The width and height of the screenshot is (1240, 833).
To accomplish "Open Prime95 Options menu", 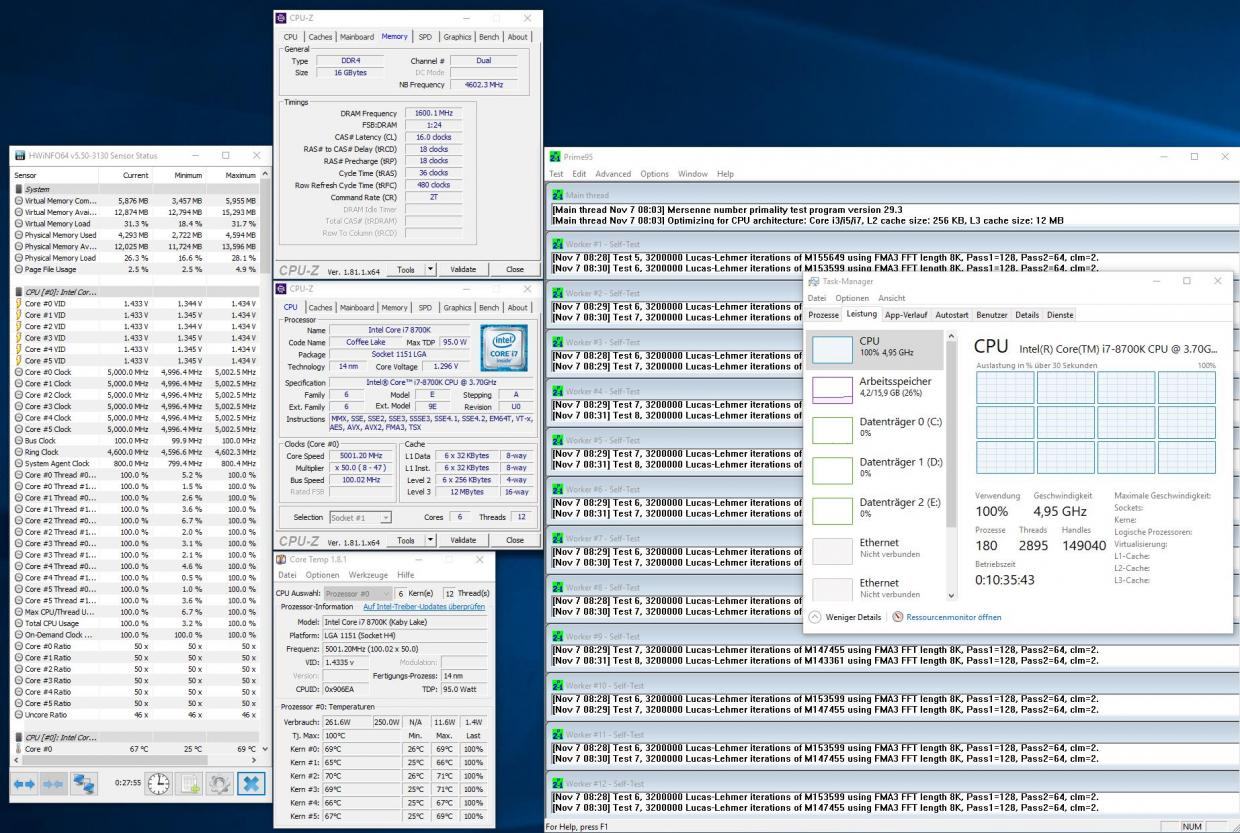I will (654, 174).
